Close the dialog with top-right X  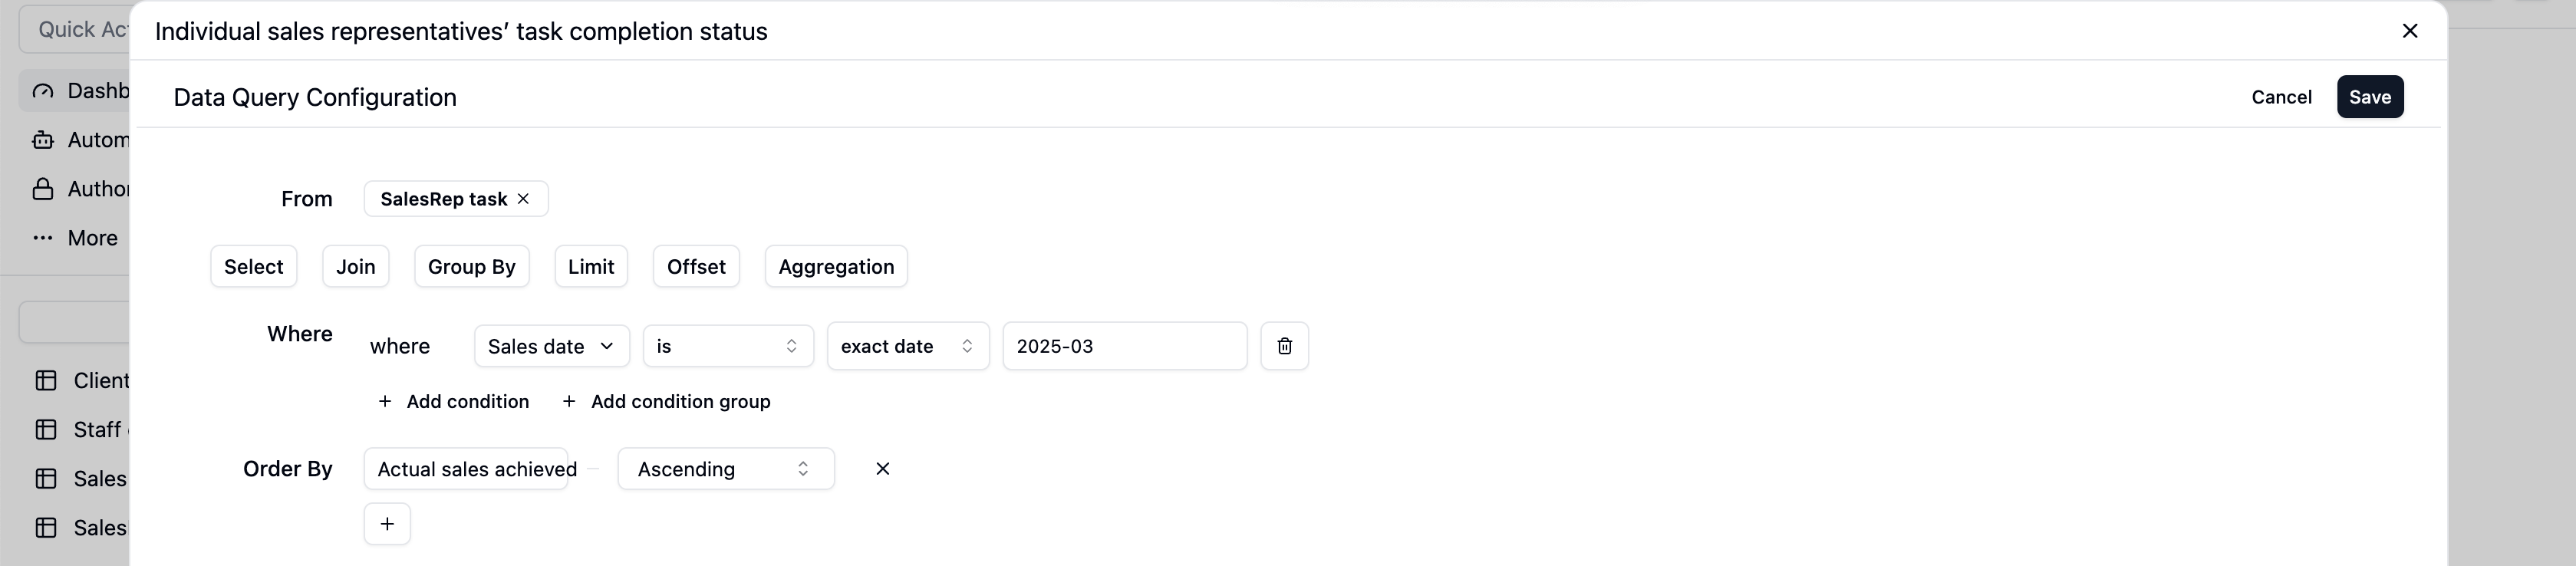point(2409,31)
